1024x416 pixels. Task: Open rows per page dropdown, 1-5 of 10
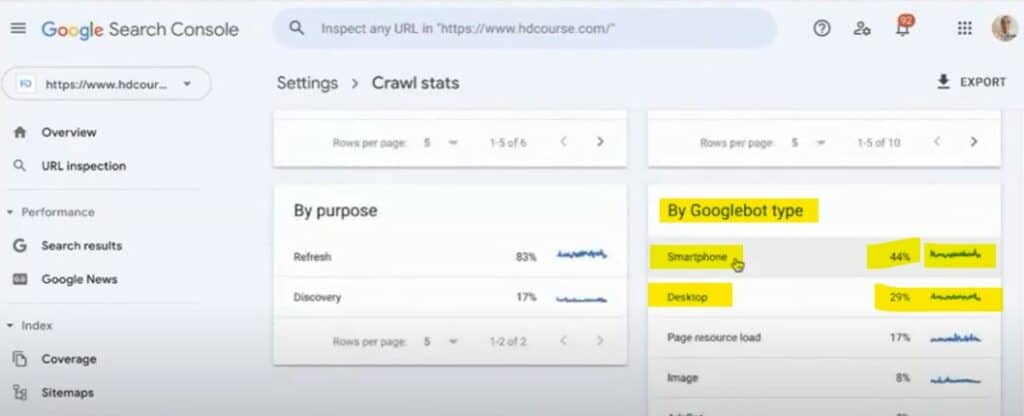(x=808, y=142)
